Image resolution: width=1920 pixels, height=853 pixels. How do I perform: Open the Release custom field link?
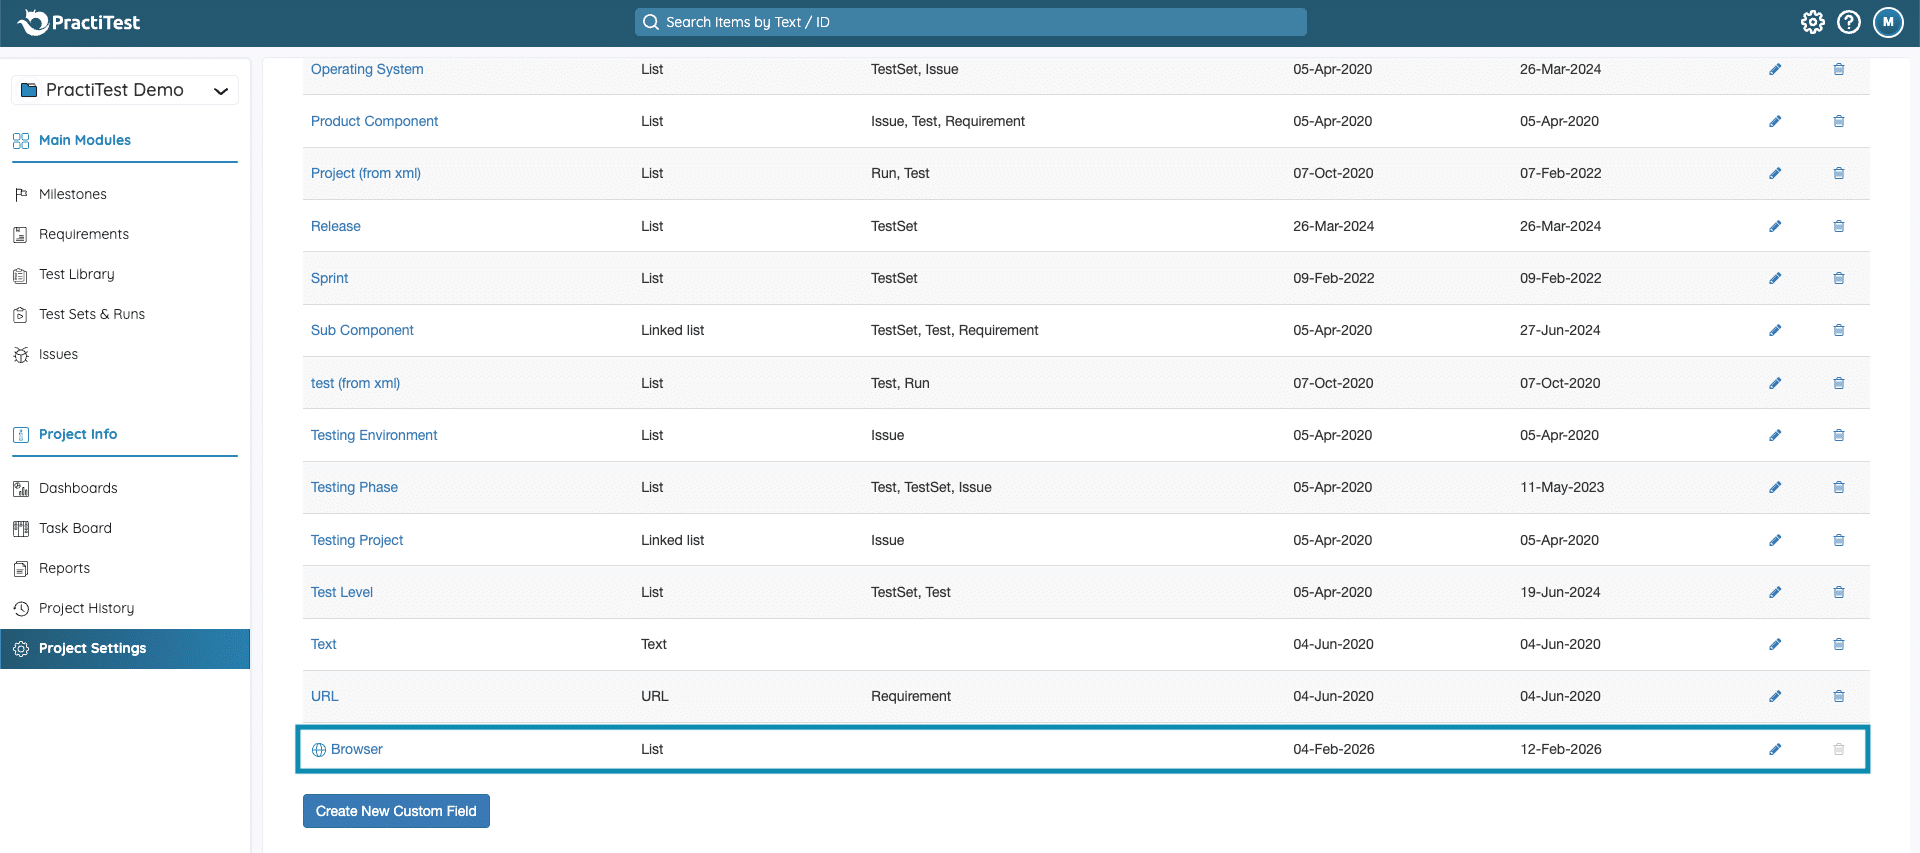[x=336, y=226]
